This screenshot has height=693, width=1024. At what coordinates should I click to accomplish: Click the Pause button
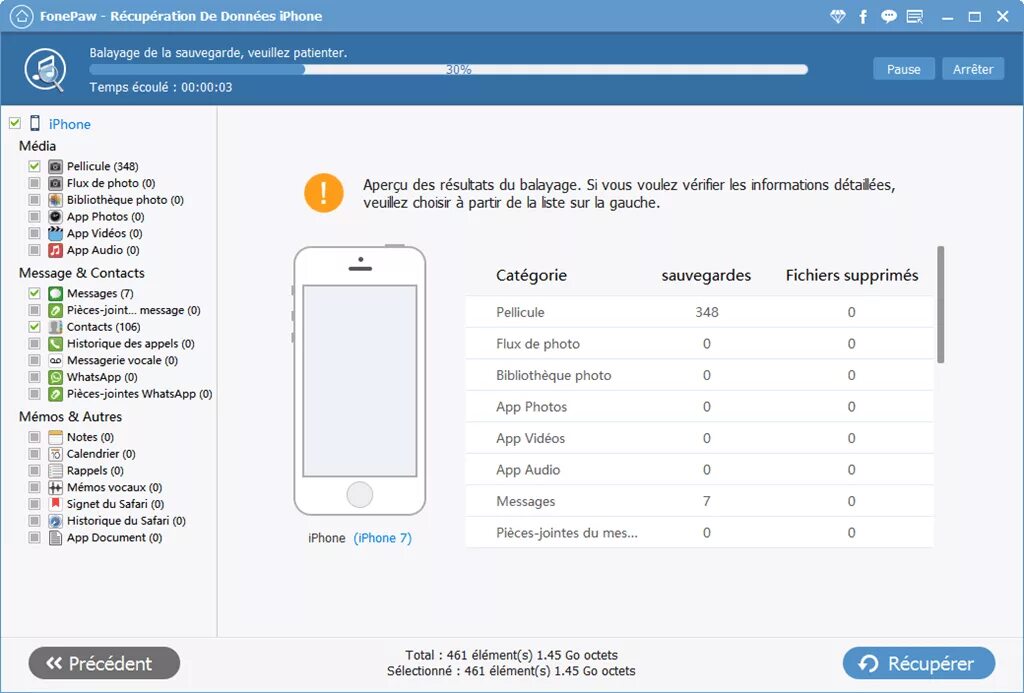point(904,69)
